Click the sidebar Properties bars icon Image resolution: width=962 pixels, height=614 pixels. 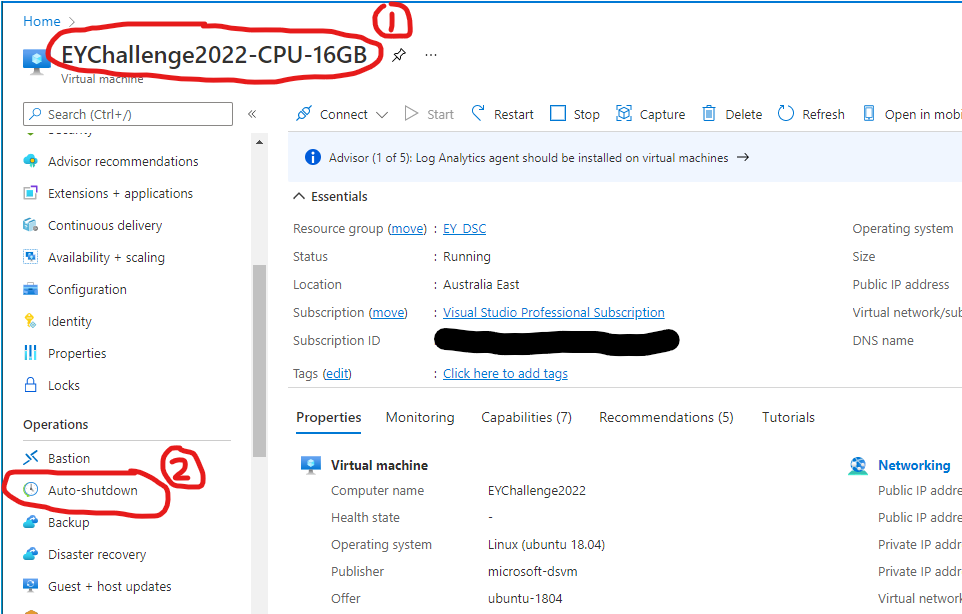31,353
